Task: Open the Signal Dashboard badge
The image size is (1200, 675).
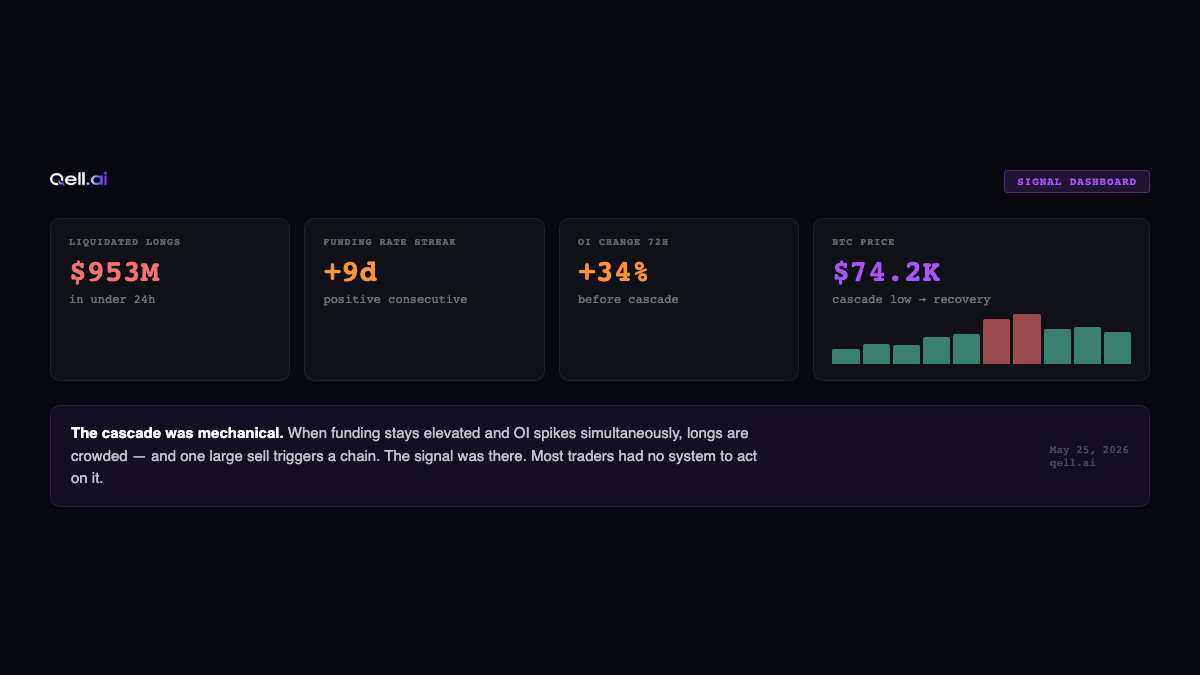Action: tap(1077, 181)
